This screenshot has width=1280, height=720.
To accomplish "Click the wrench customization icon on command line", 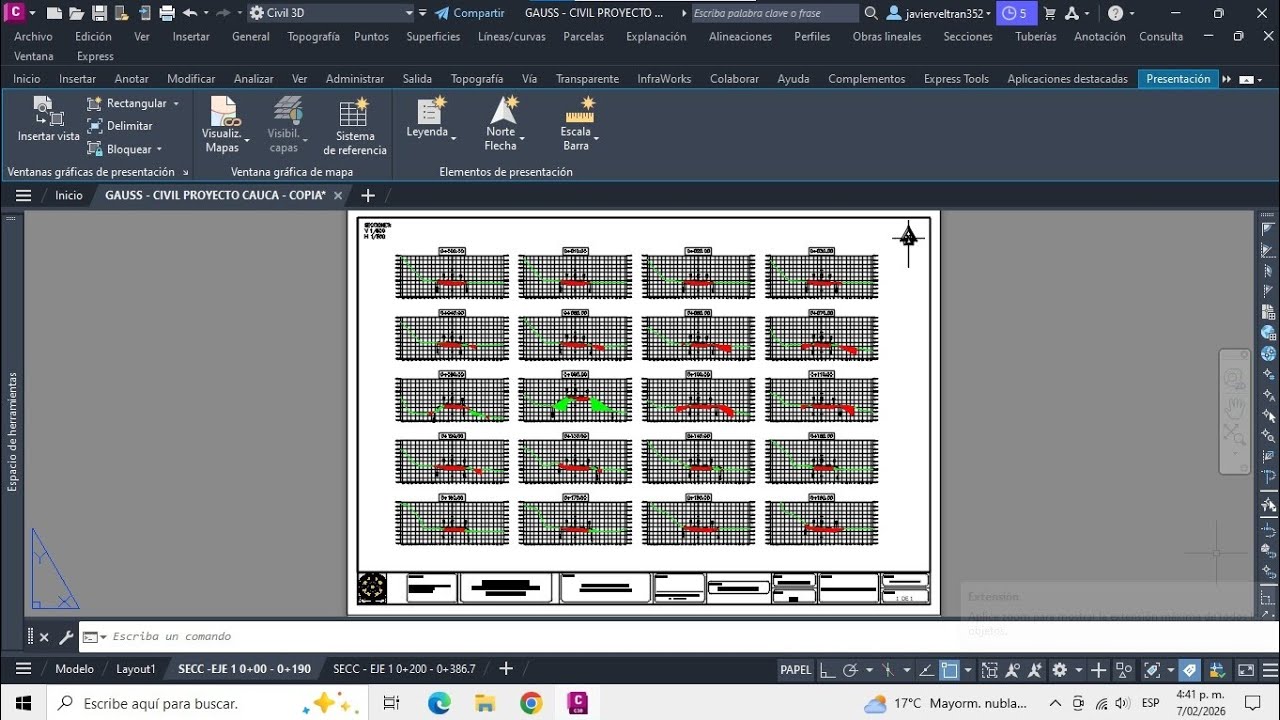I will [66, 636].
